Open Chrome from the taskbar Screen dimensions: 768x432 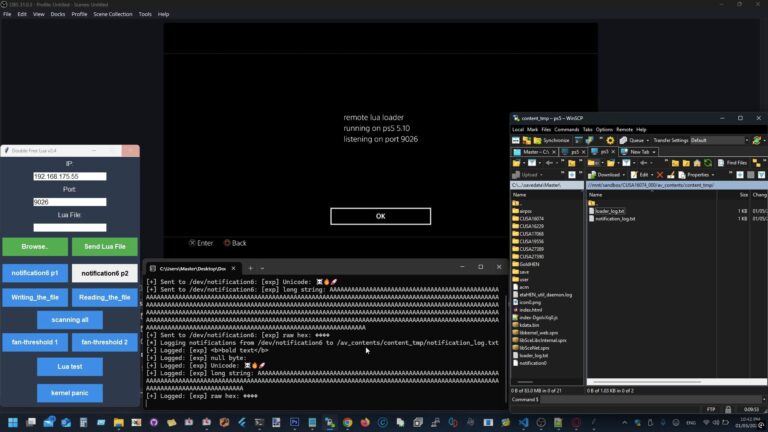pyautogui.click(x=347, y=422)
